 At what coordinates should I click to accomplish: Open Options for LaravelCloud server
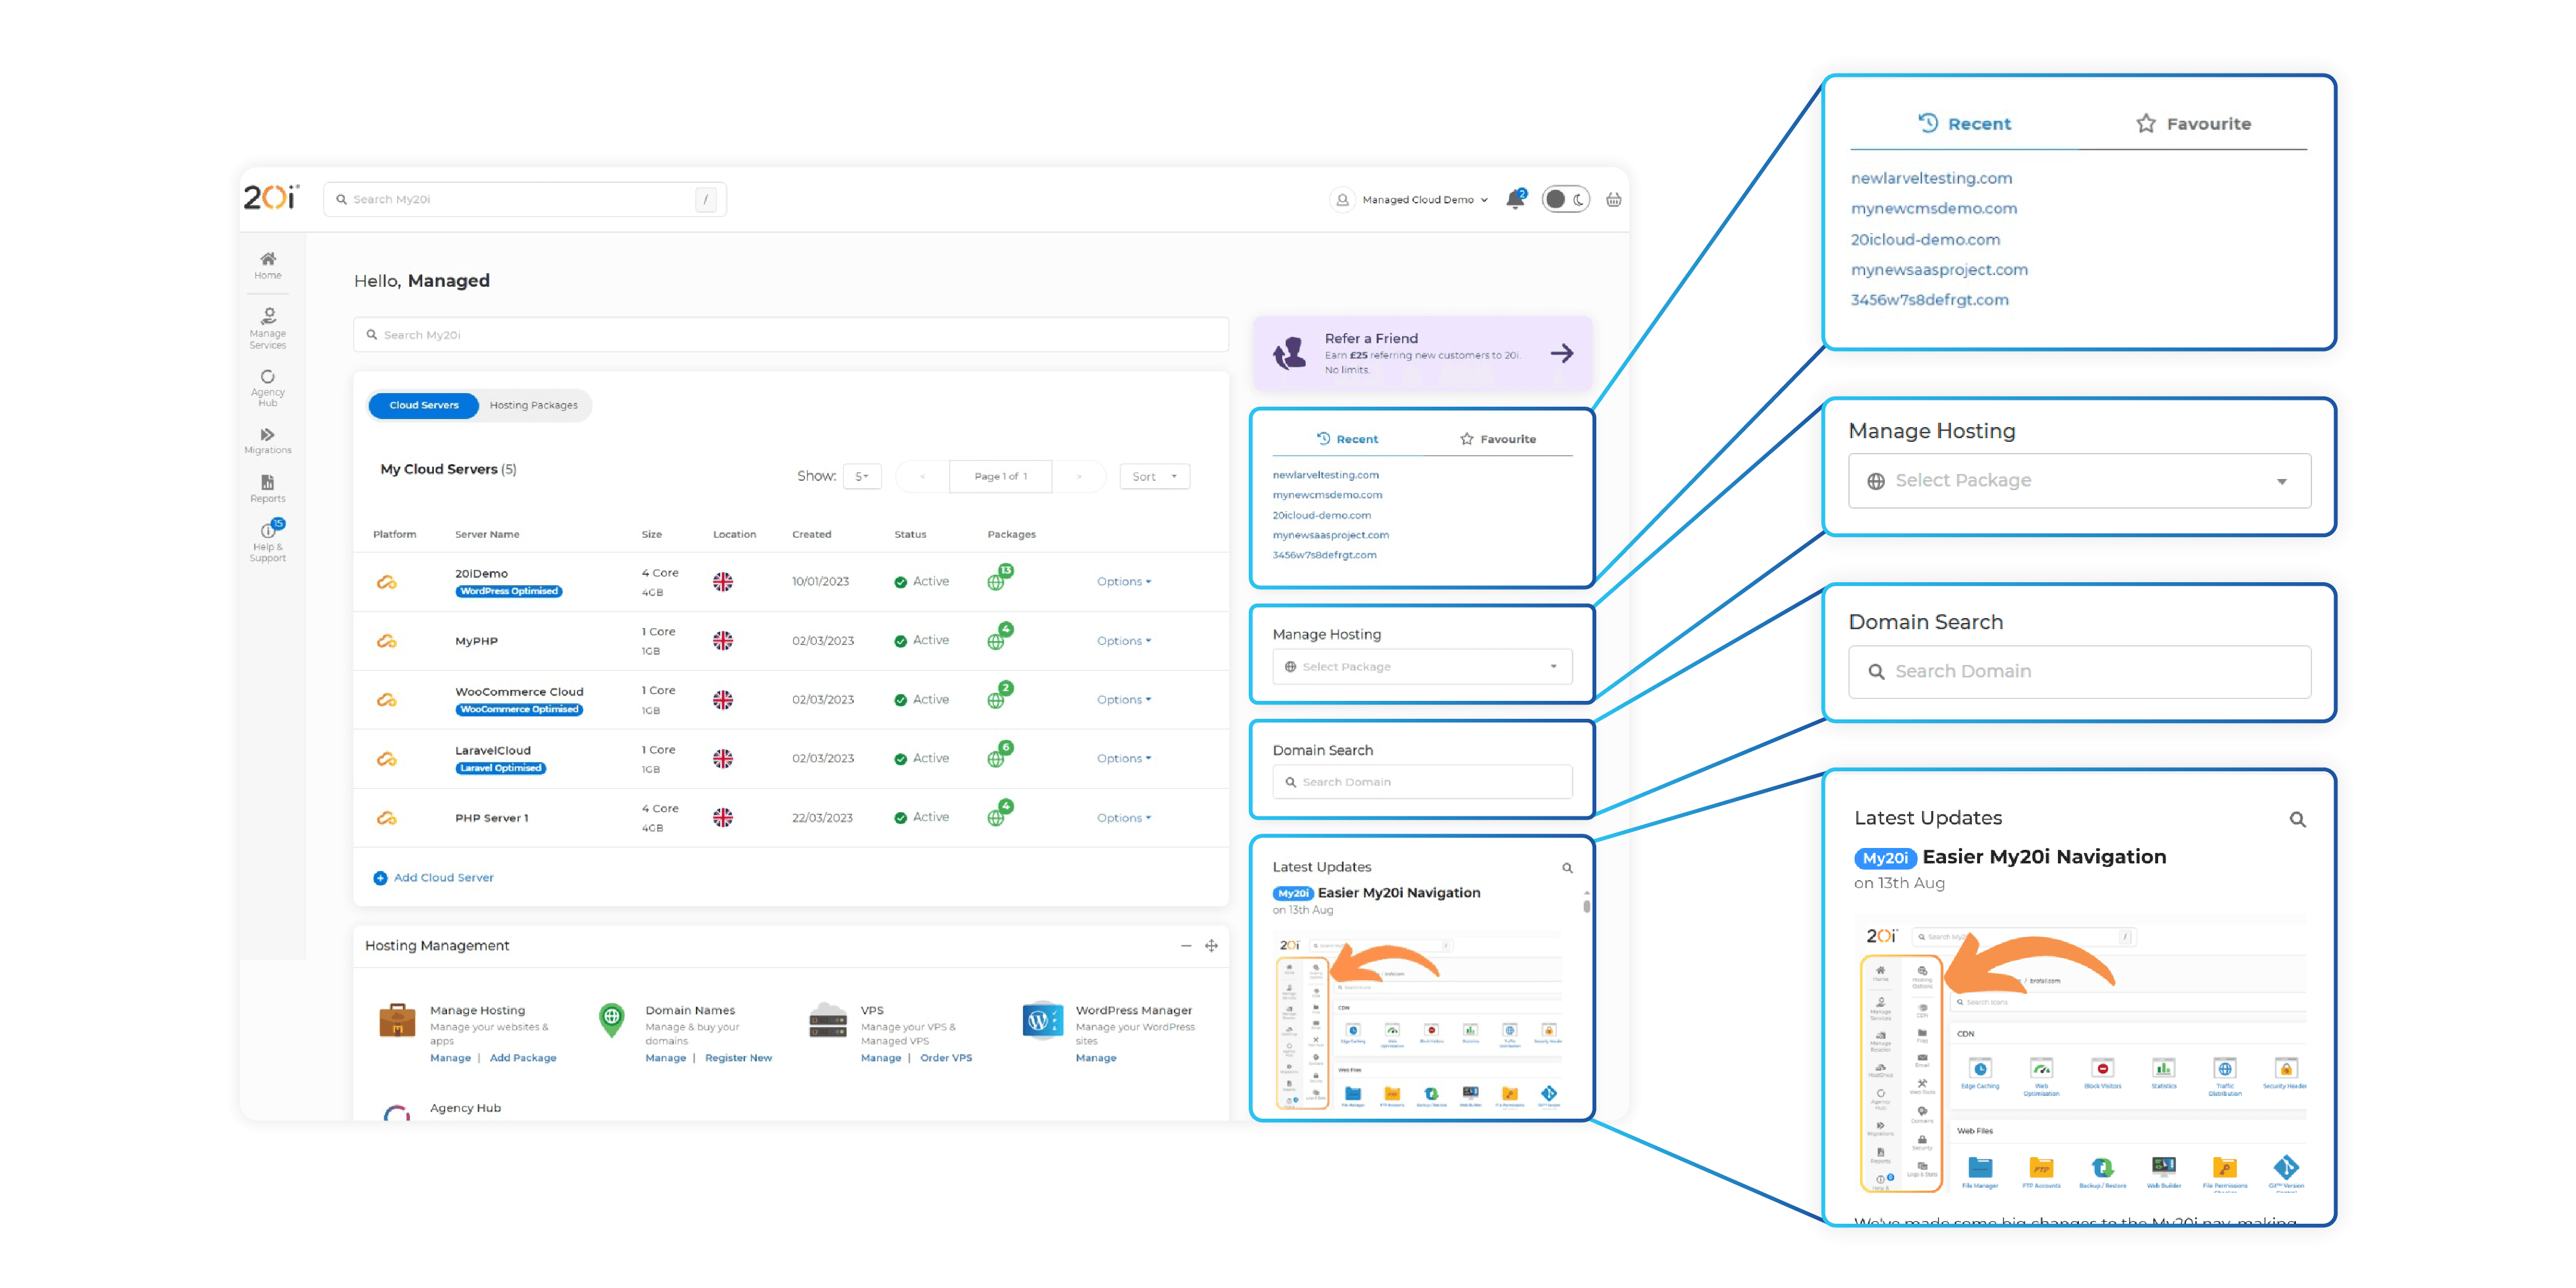(x=1123, y=758)
